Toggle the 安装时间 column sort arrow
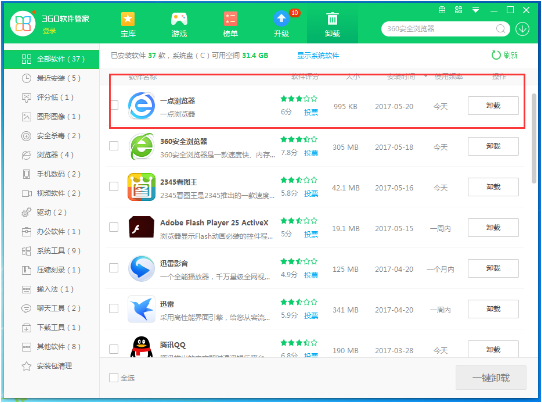The width and height of the screenshot is (542, 403). pyautogui.click(x=426, y=76)
